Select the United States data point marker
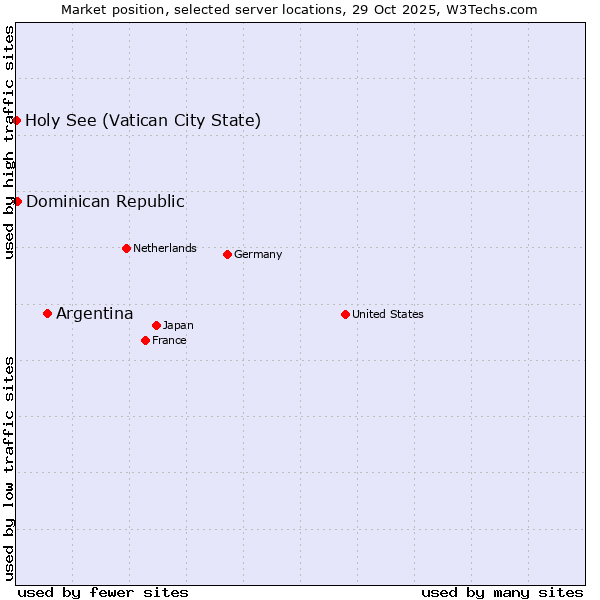The height and width of the screenshot is (600, 600). click(345, 314)
